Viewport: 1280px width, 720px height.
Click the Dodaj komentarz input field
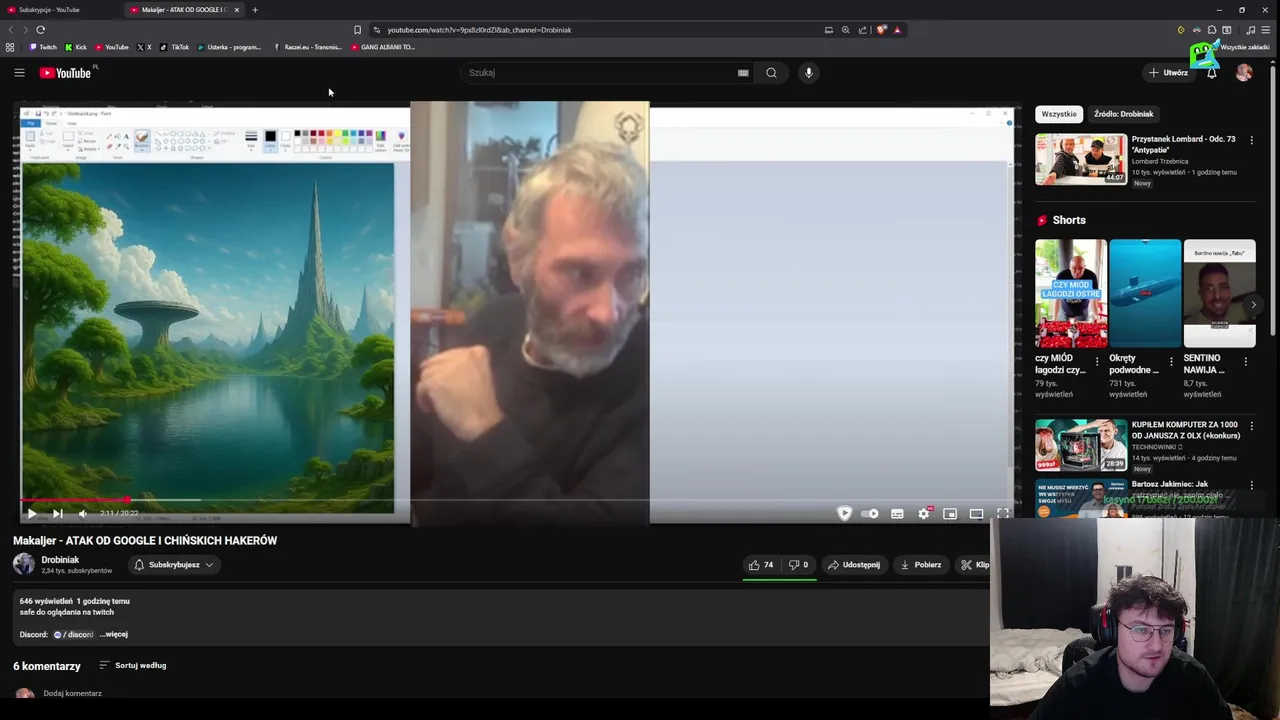click(x=73, y=693)
